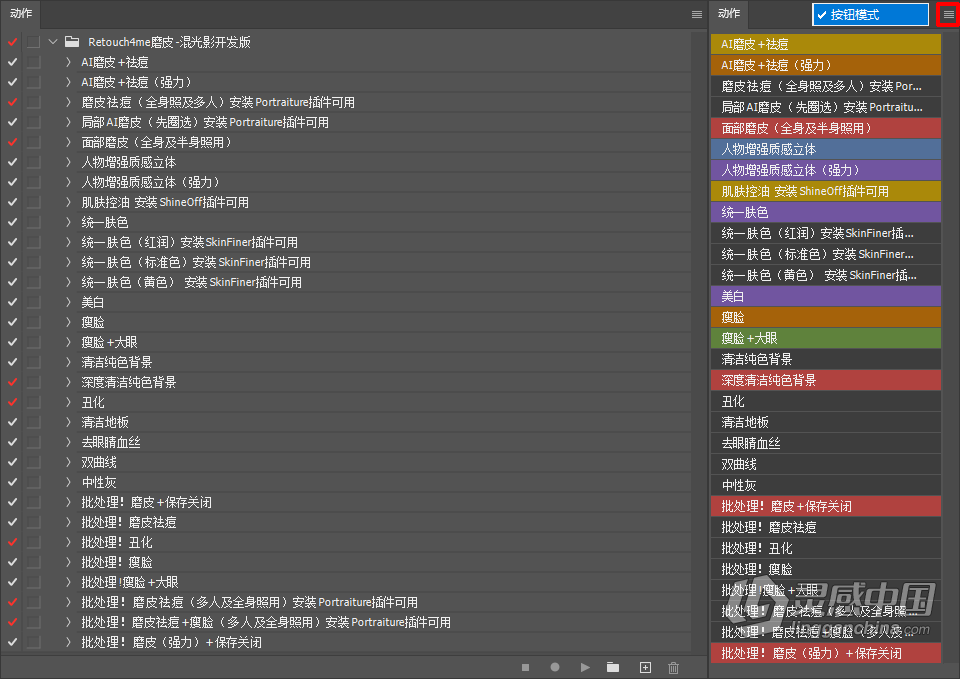Click the Retouch4me set folder icon
Image resolution: width=960 pixels, height=679 pixels.
pyautogui.click(x=72, y=42)
